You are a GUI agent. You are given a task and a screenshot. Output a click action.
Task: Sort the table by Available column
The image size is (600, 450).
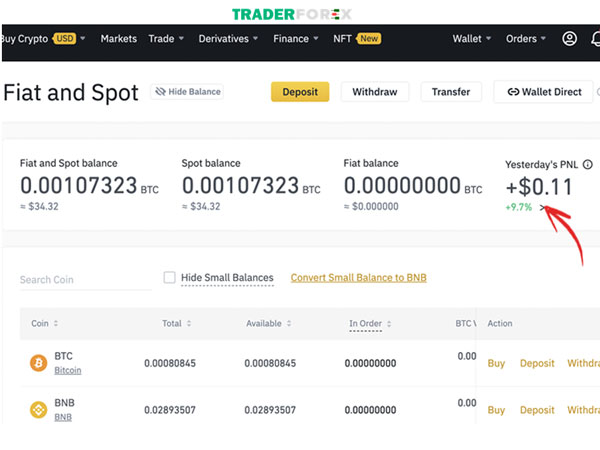(269, 323)
